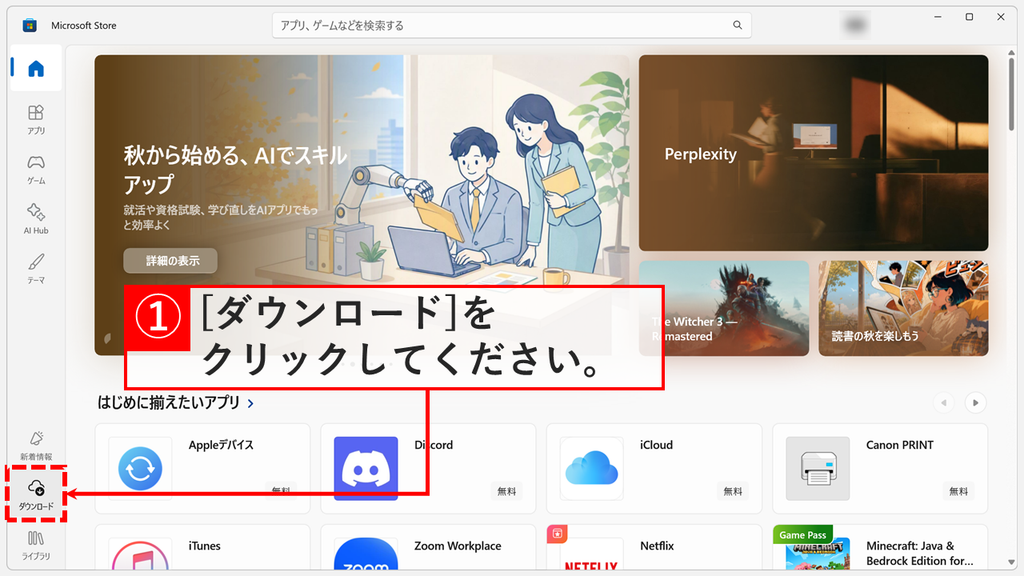Screen dimensions: 1024x576
Task: Click the 無料 label on iCloud card
Action: coord(733,491)
